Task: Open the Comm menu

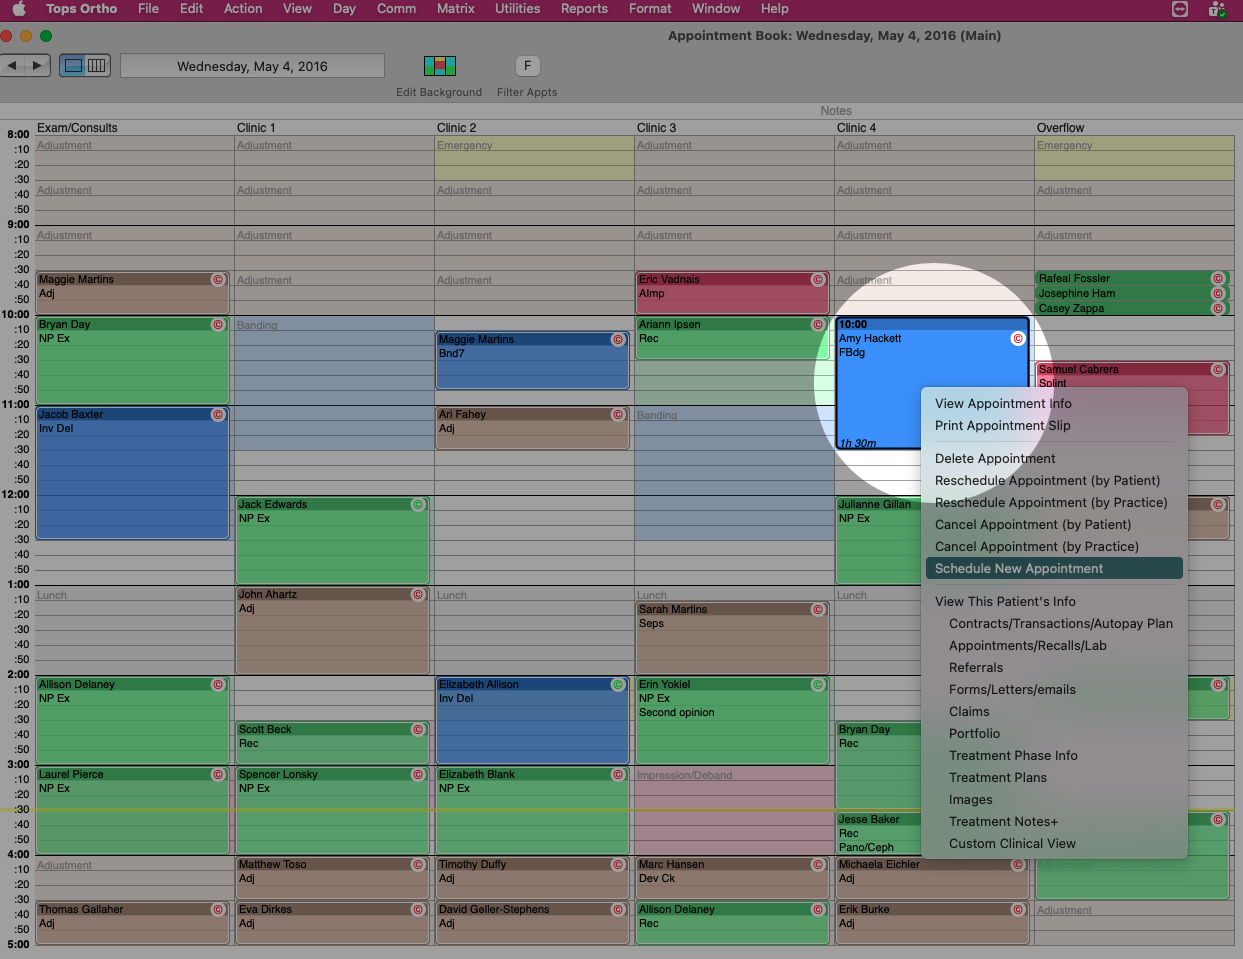Action: (x=396, y=9)
